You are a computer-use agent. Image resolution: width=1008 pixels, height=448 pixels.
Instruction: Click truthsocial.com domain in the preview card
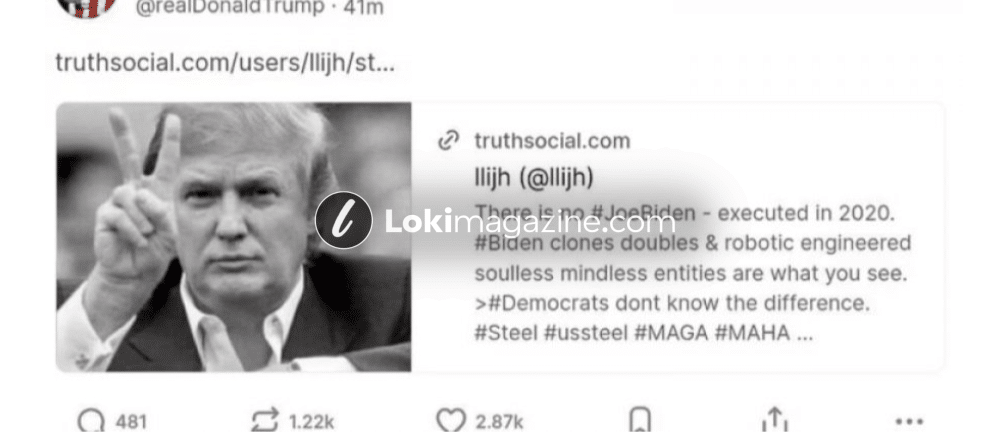(x=552, y=140)
